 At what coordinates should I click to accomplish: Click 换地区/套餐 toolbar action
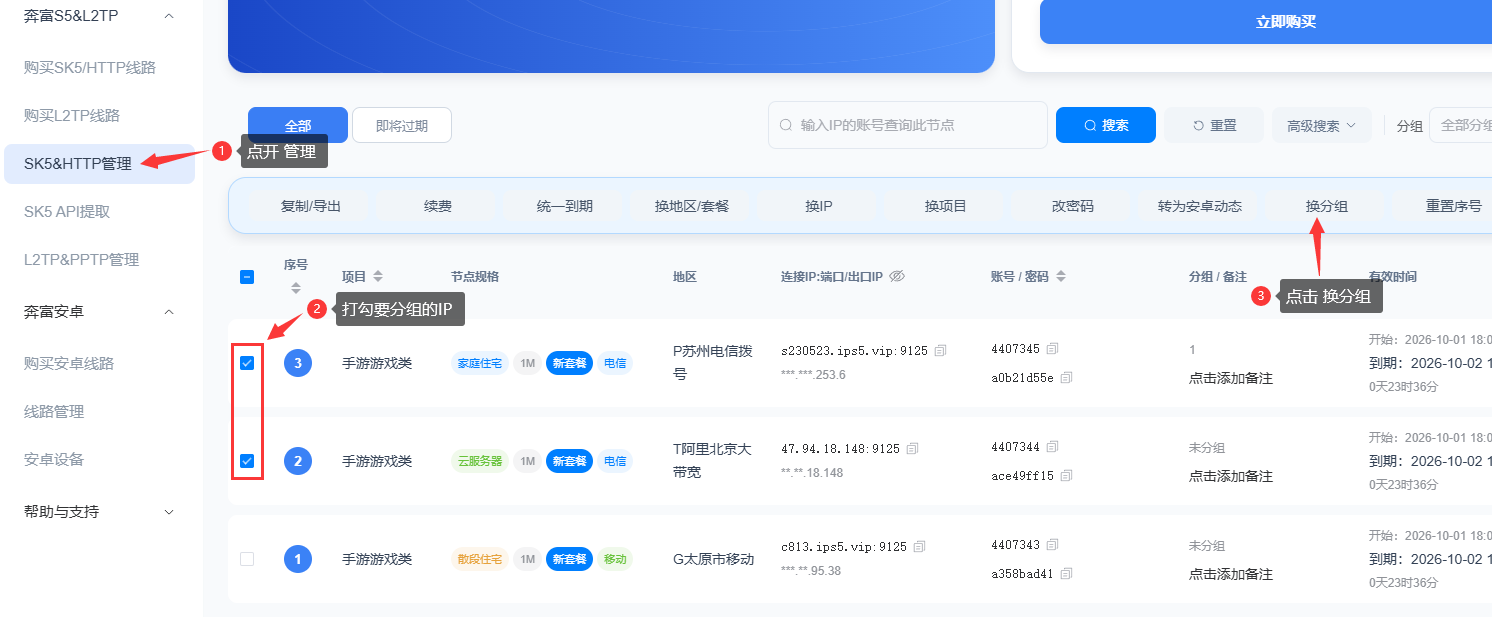[x=692, y=206]
